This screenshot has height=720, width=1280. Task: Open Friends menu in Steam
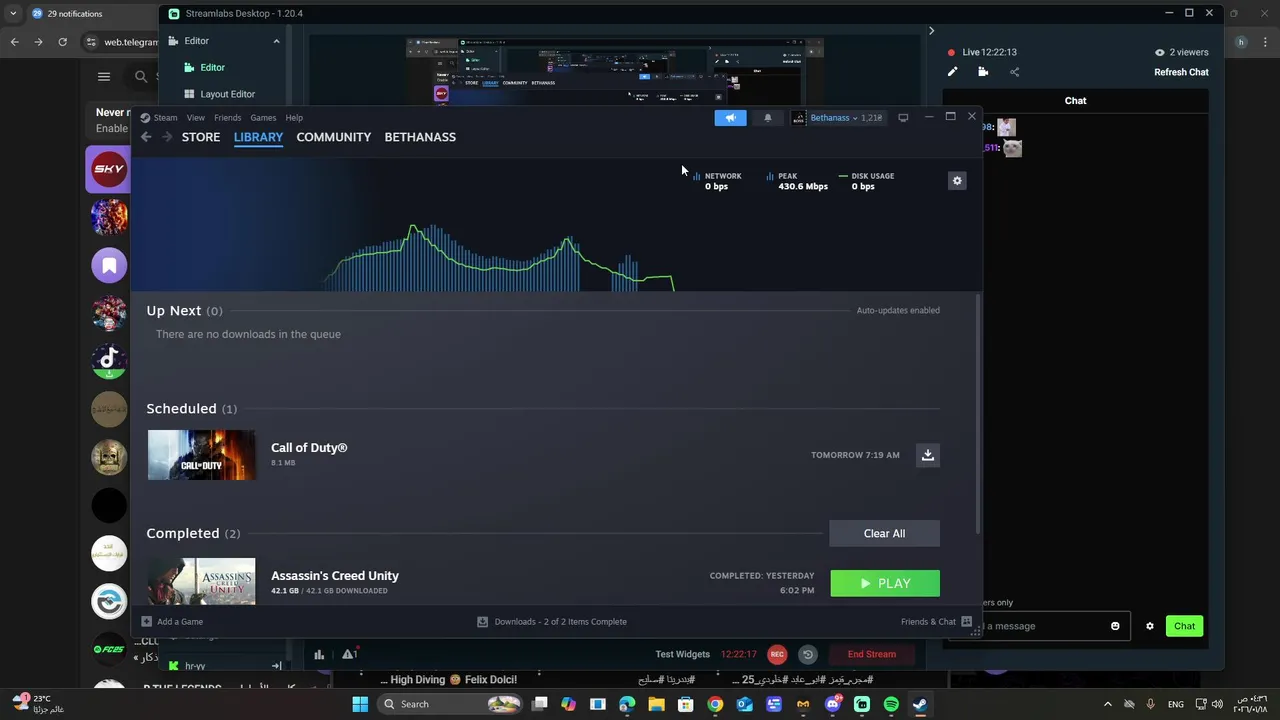point(227,118)
